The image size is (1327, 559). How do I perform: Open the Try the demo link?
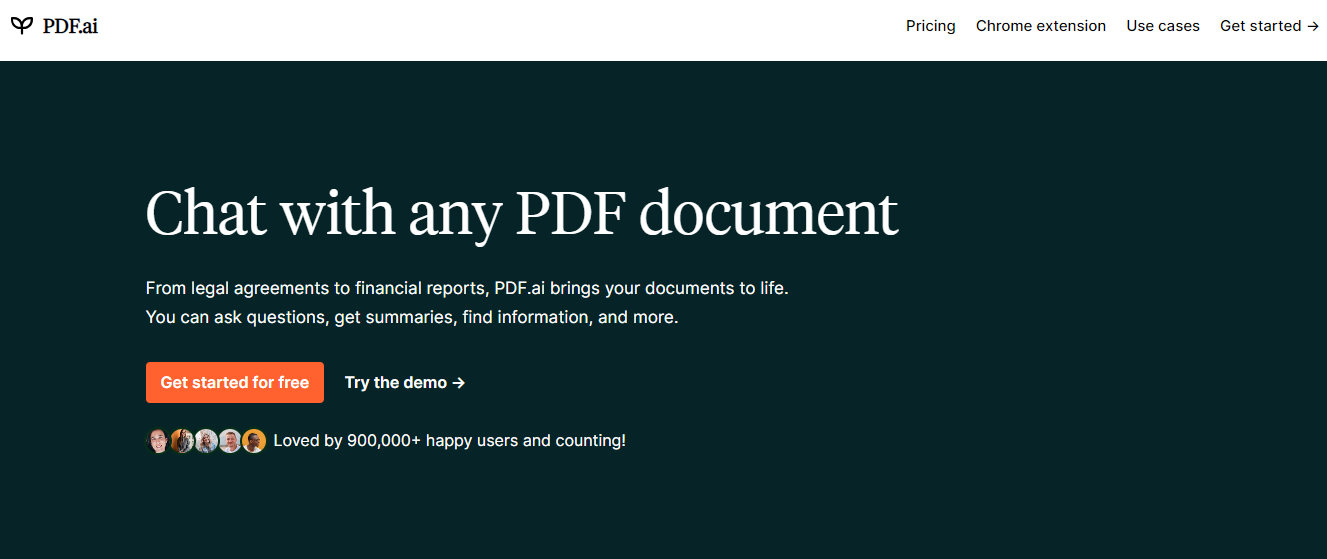click(x=405, y=382)
